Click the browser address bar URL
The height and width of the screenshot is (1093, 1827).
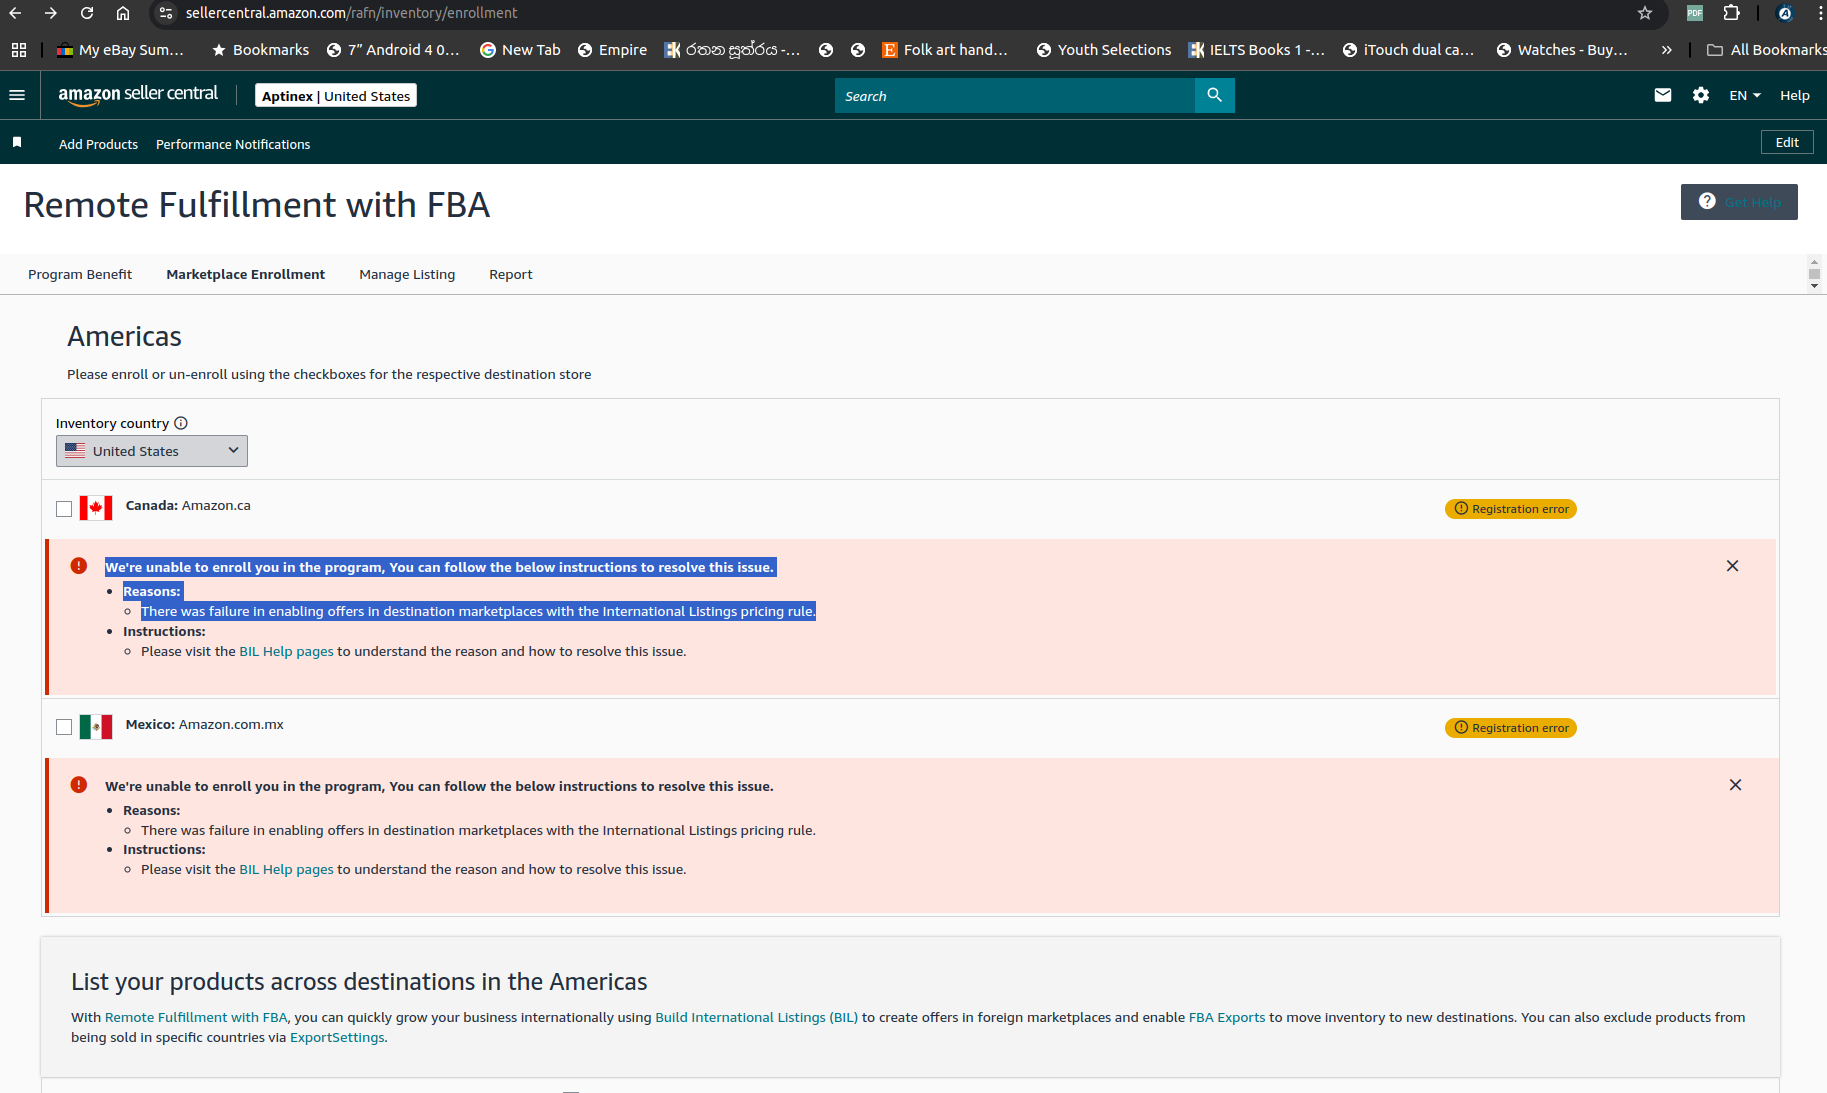tap(351, 13)
